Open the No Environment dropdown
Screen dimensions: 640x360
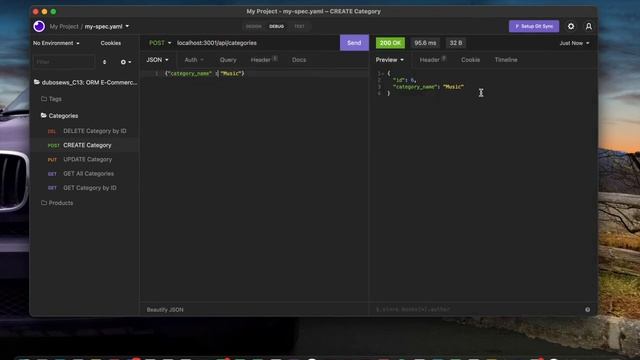[56, 43]
